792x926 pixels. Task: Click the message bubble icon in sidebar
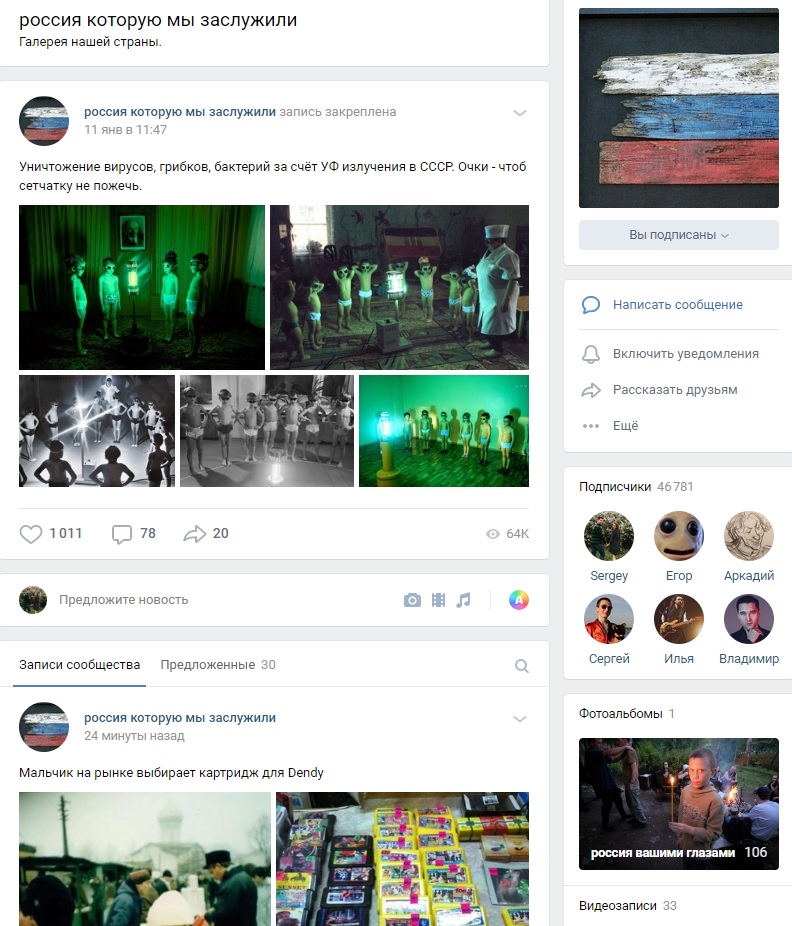(591, 305)
